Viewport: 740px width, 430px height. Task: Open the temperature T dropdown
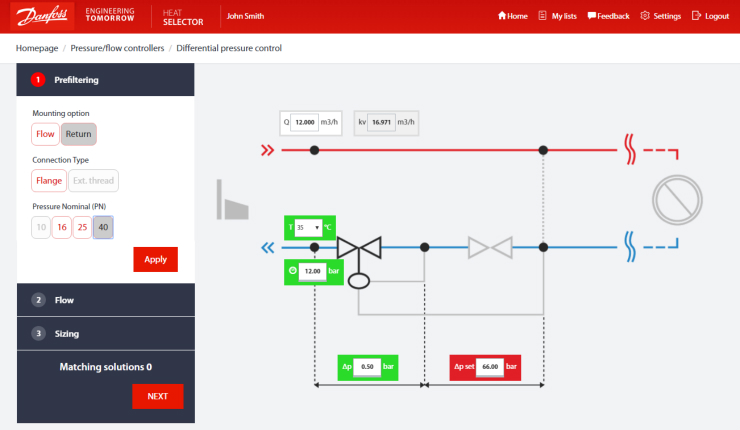click(x=310, y=228)
